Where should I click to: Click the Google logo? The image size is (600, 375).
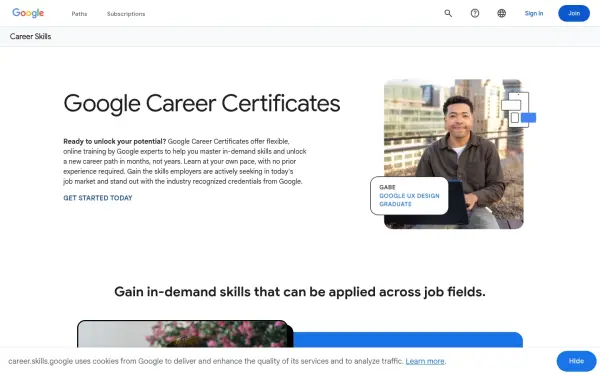[x=28, y=13]
